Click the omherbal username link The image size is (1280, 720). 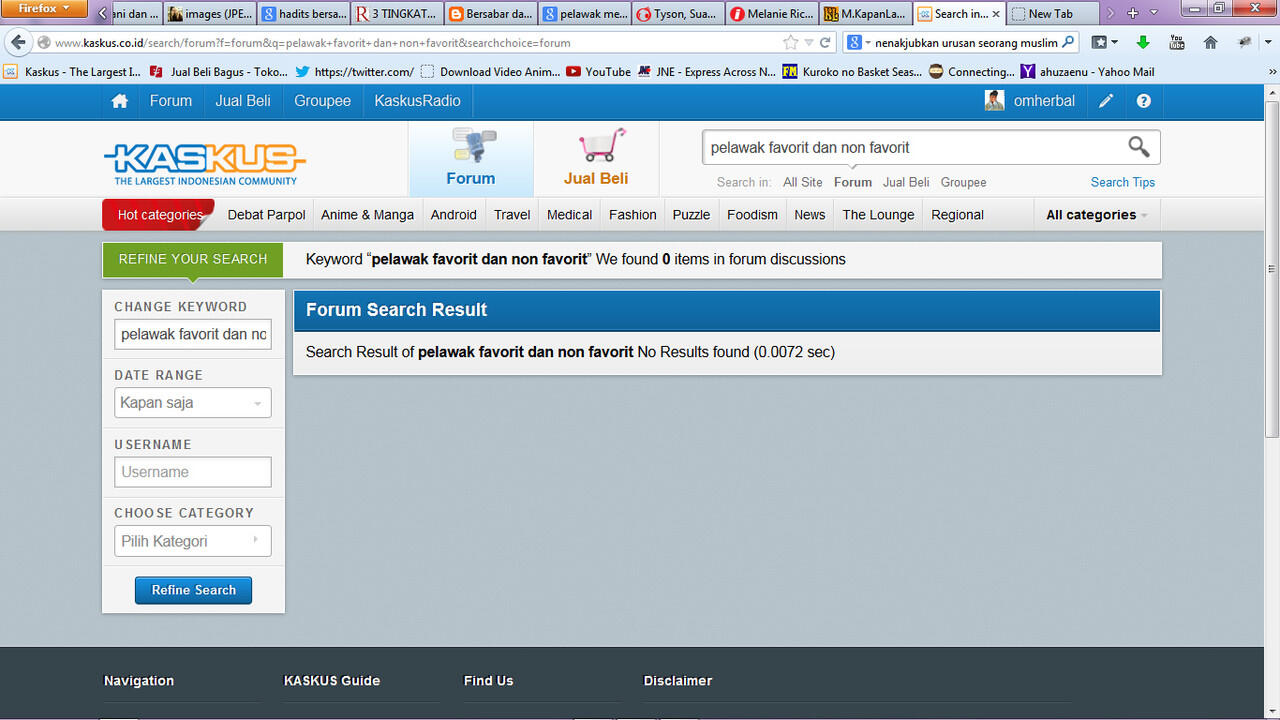1044,101
